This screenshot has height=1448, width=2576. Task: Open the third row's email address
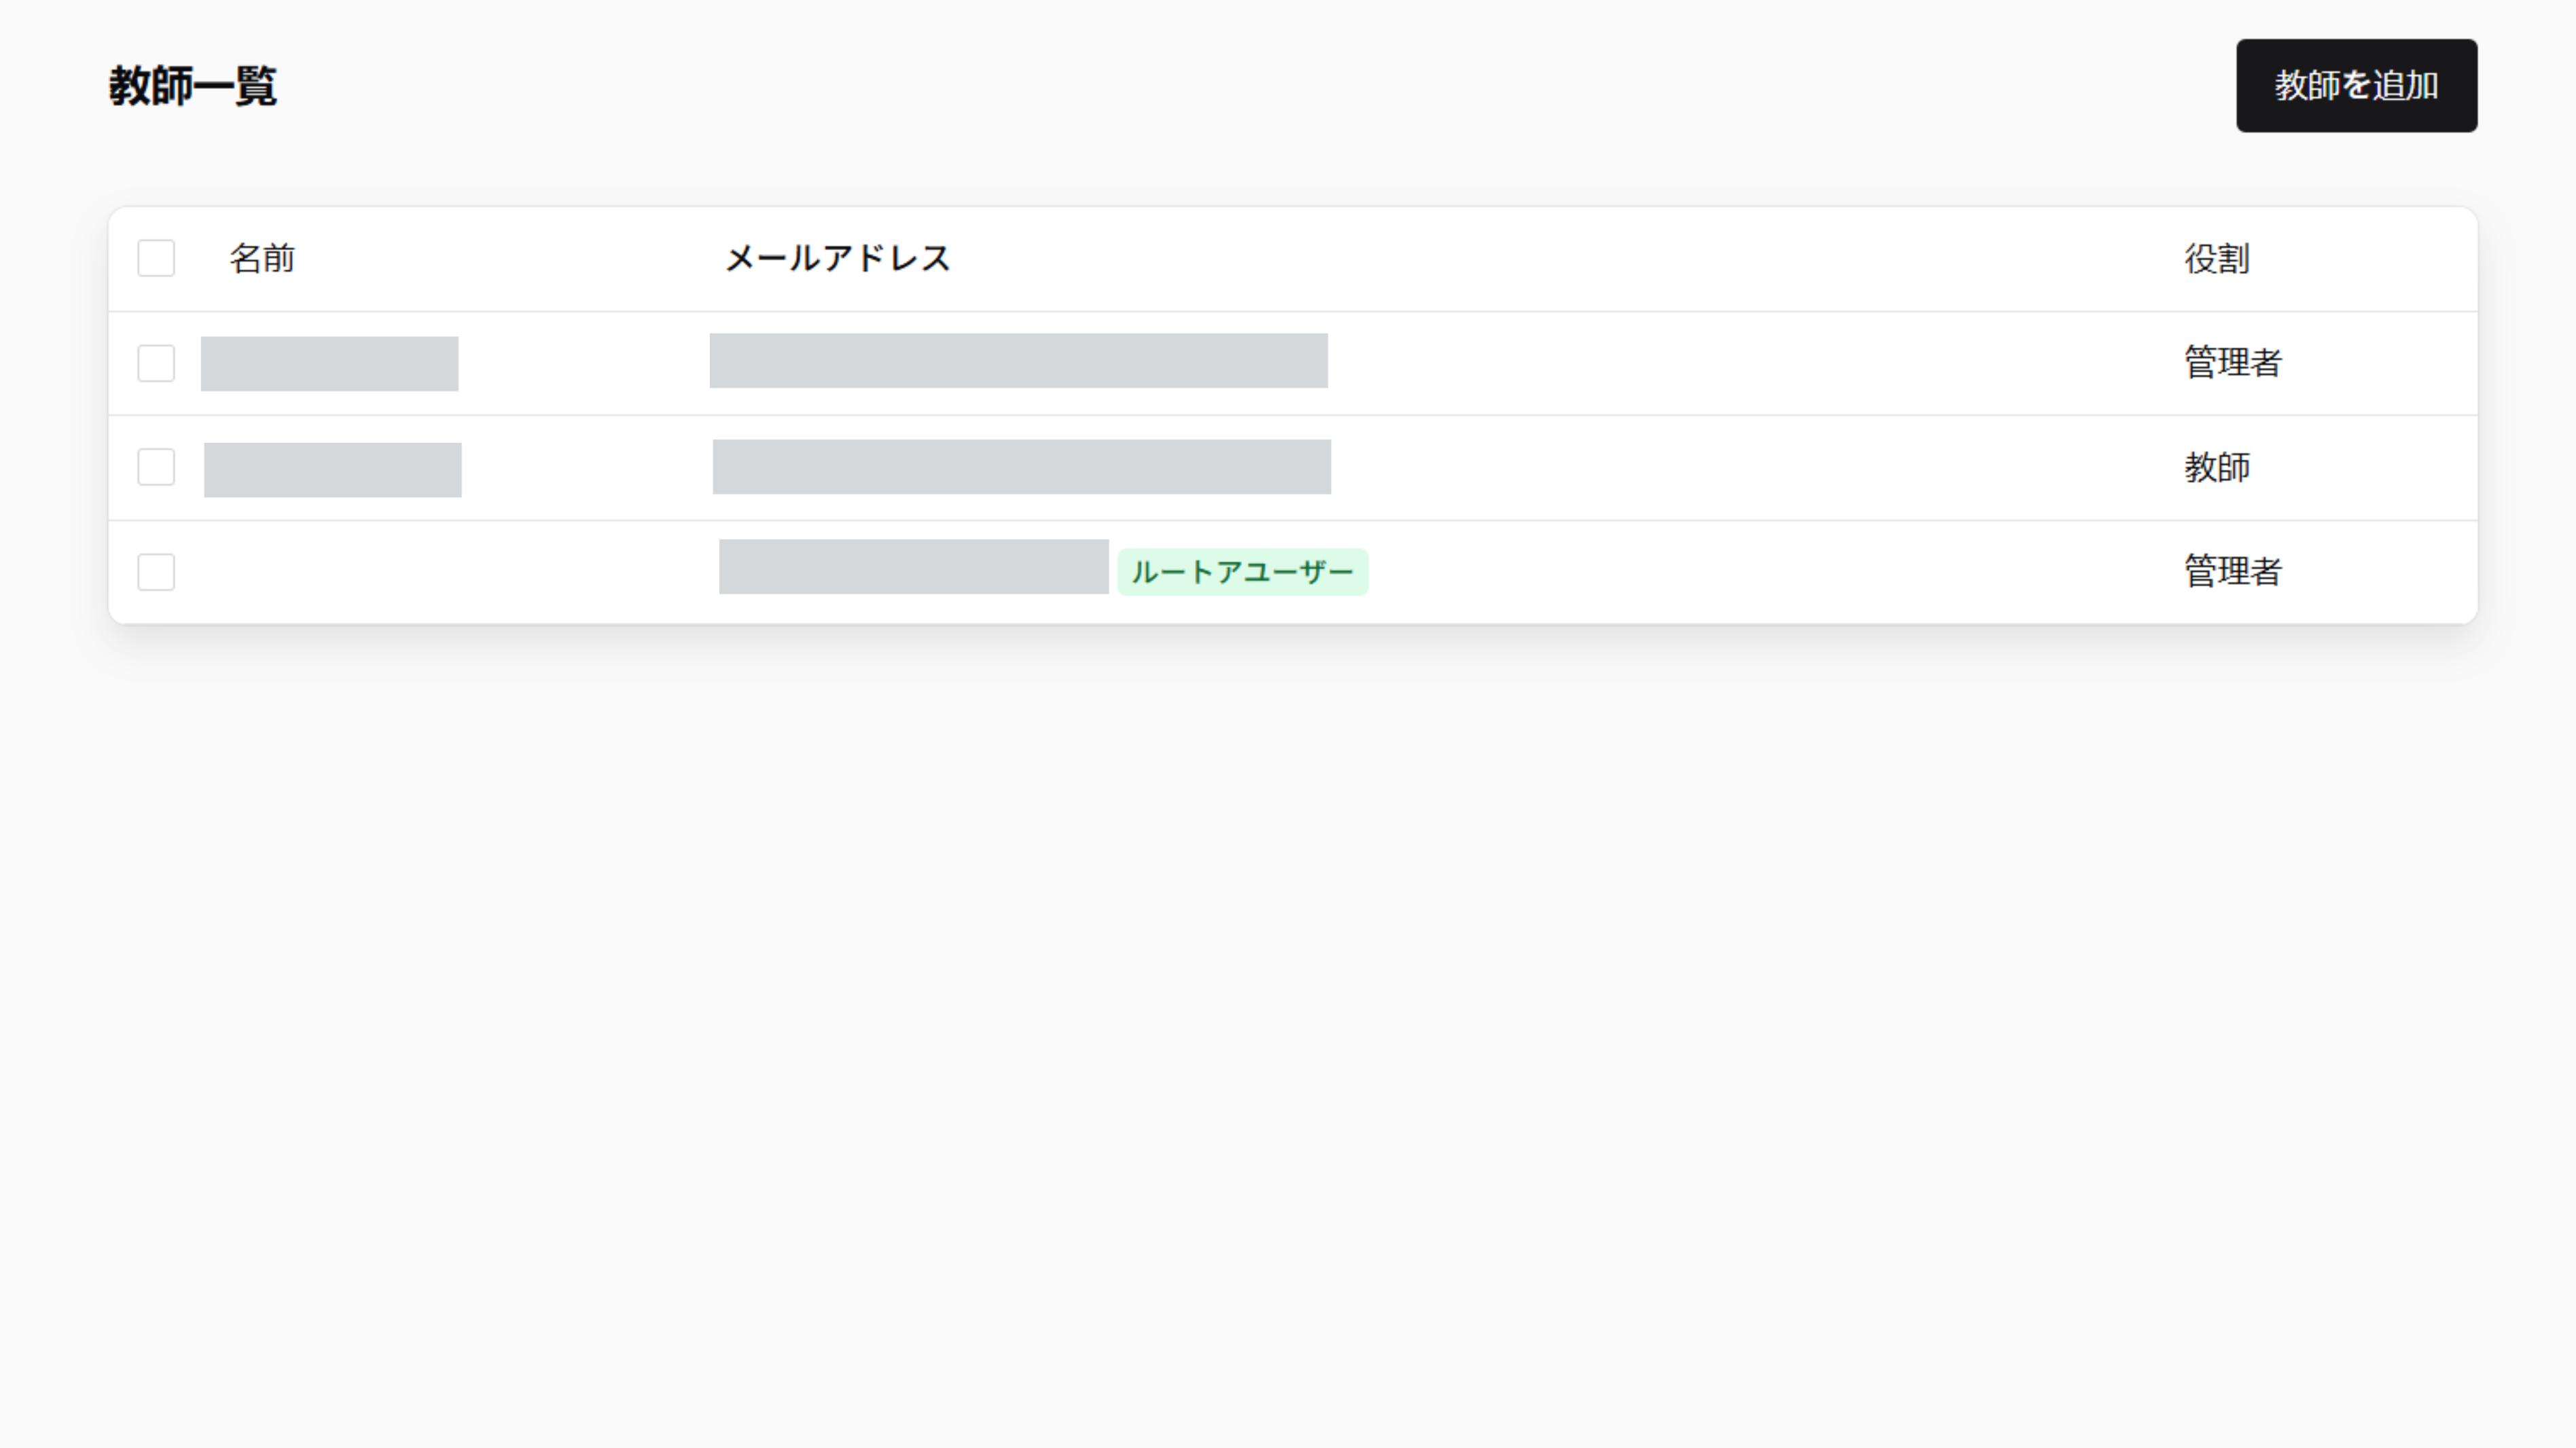[x=912, y=571]
